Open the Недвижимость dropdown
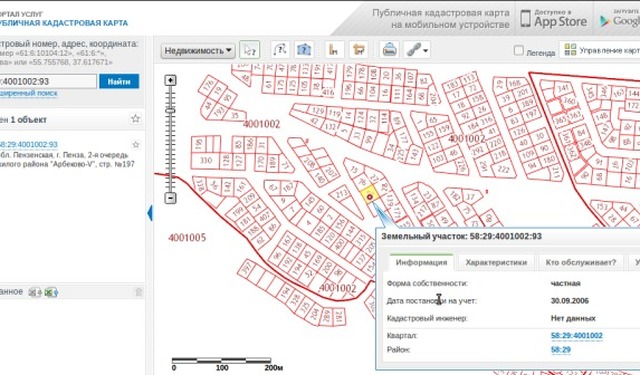 pos(198,51)
